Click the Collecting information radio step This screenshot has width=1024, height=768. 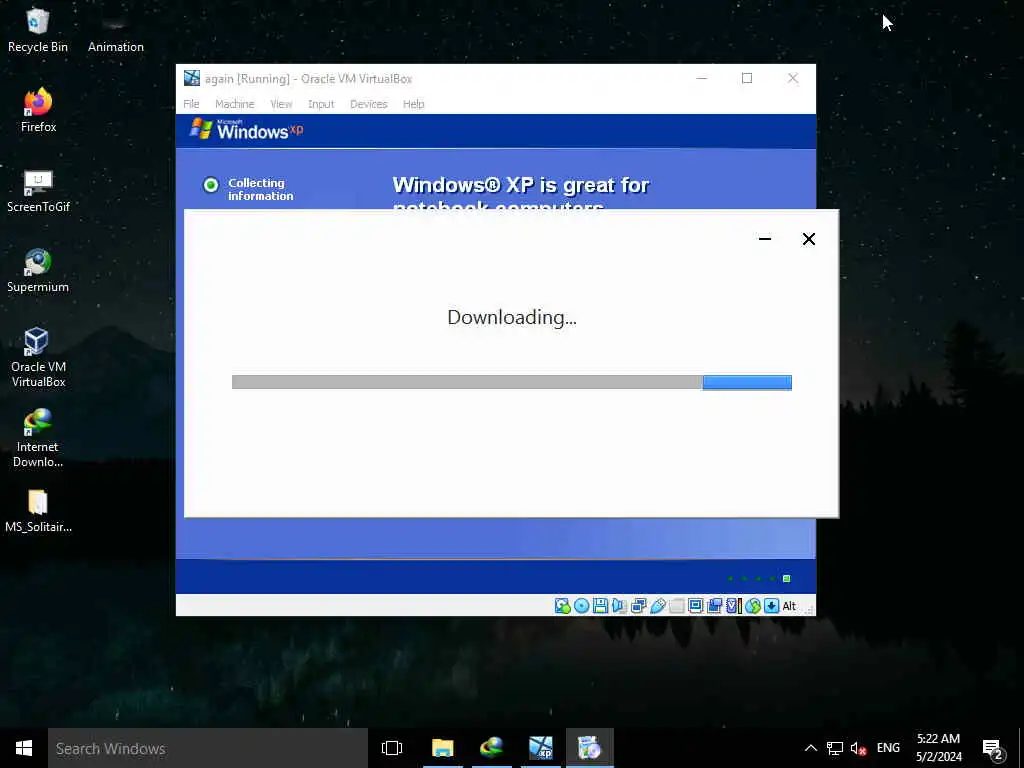210,185
